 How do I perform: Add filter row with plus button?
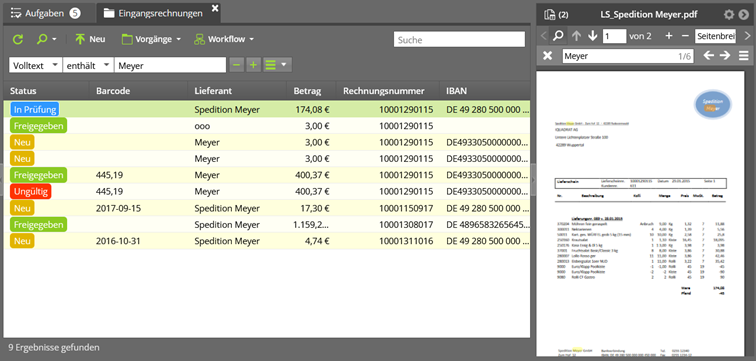point(253,65)
